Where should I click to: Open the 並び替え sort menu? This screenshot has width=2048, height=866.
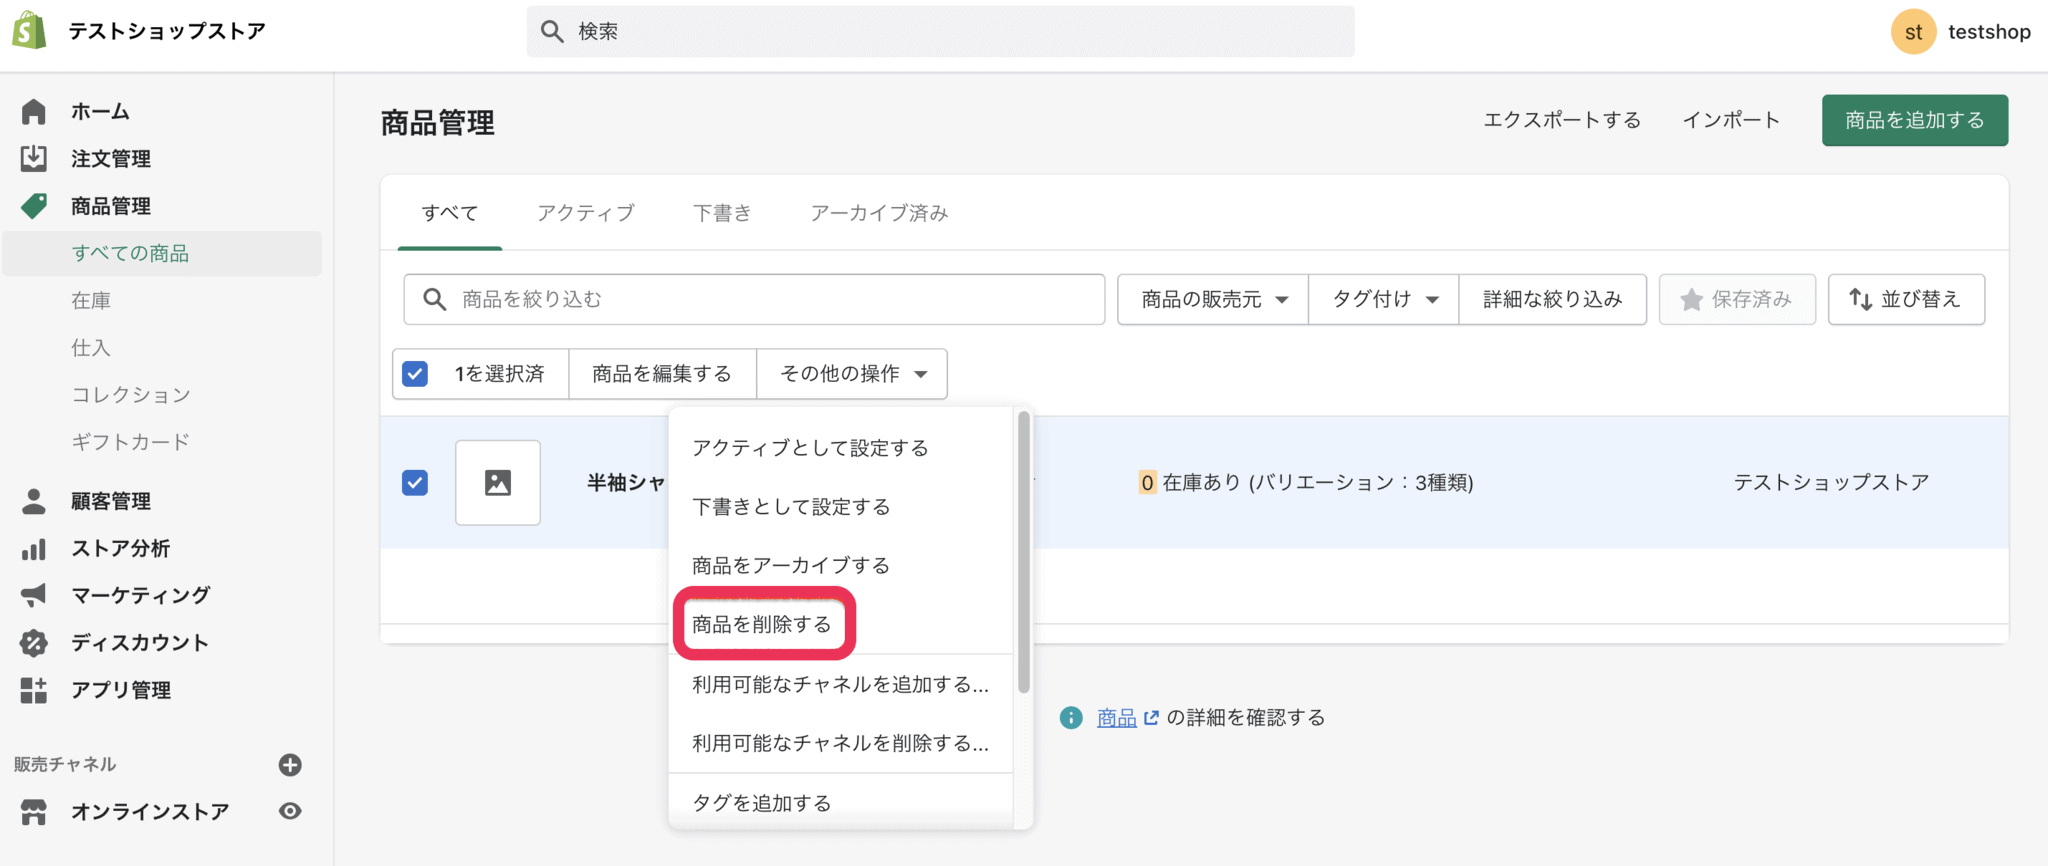(x=1906, y=299)
